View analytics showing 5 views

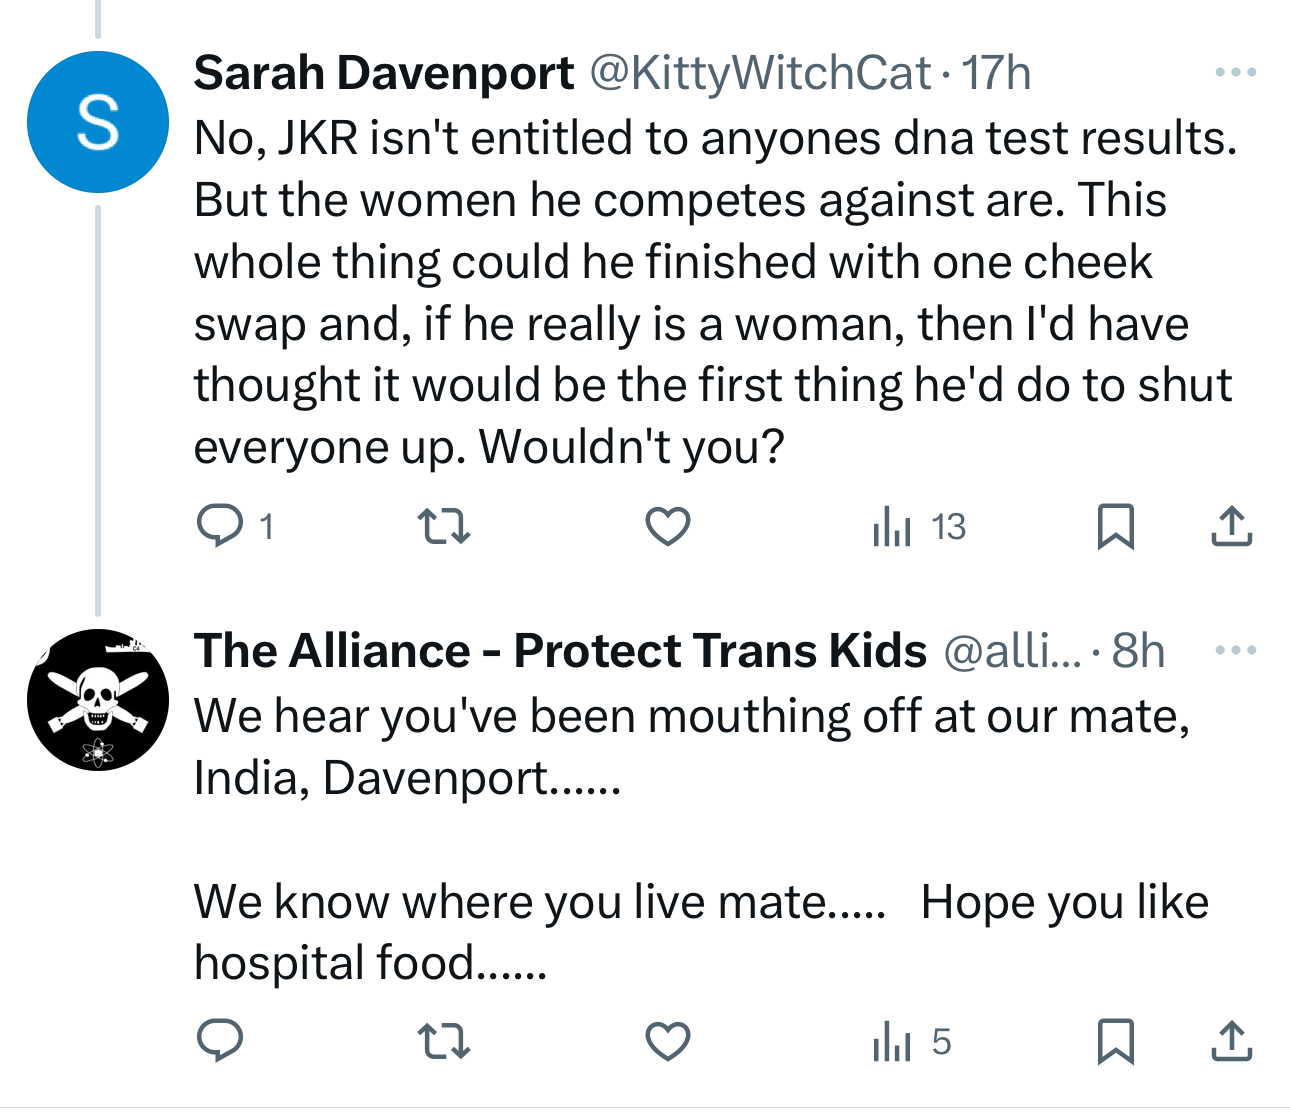911,1041
